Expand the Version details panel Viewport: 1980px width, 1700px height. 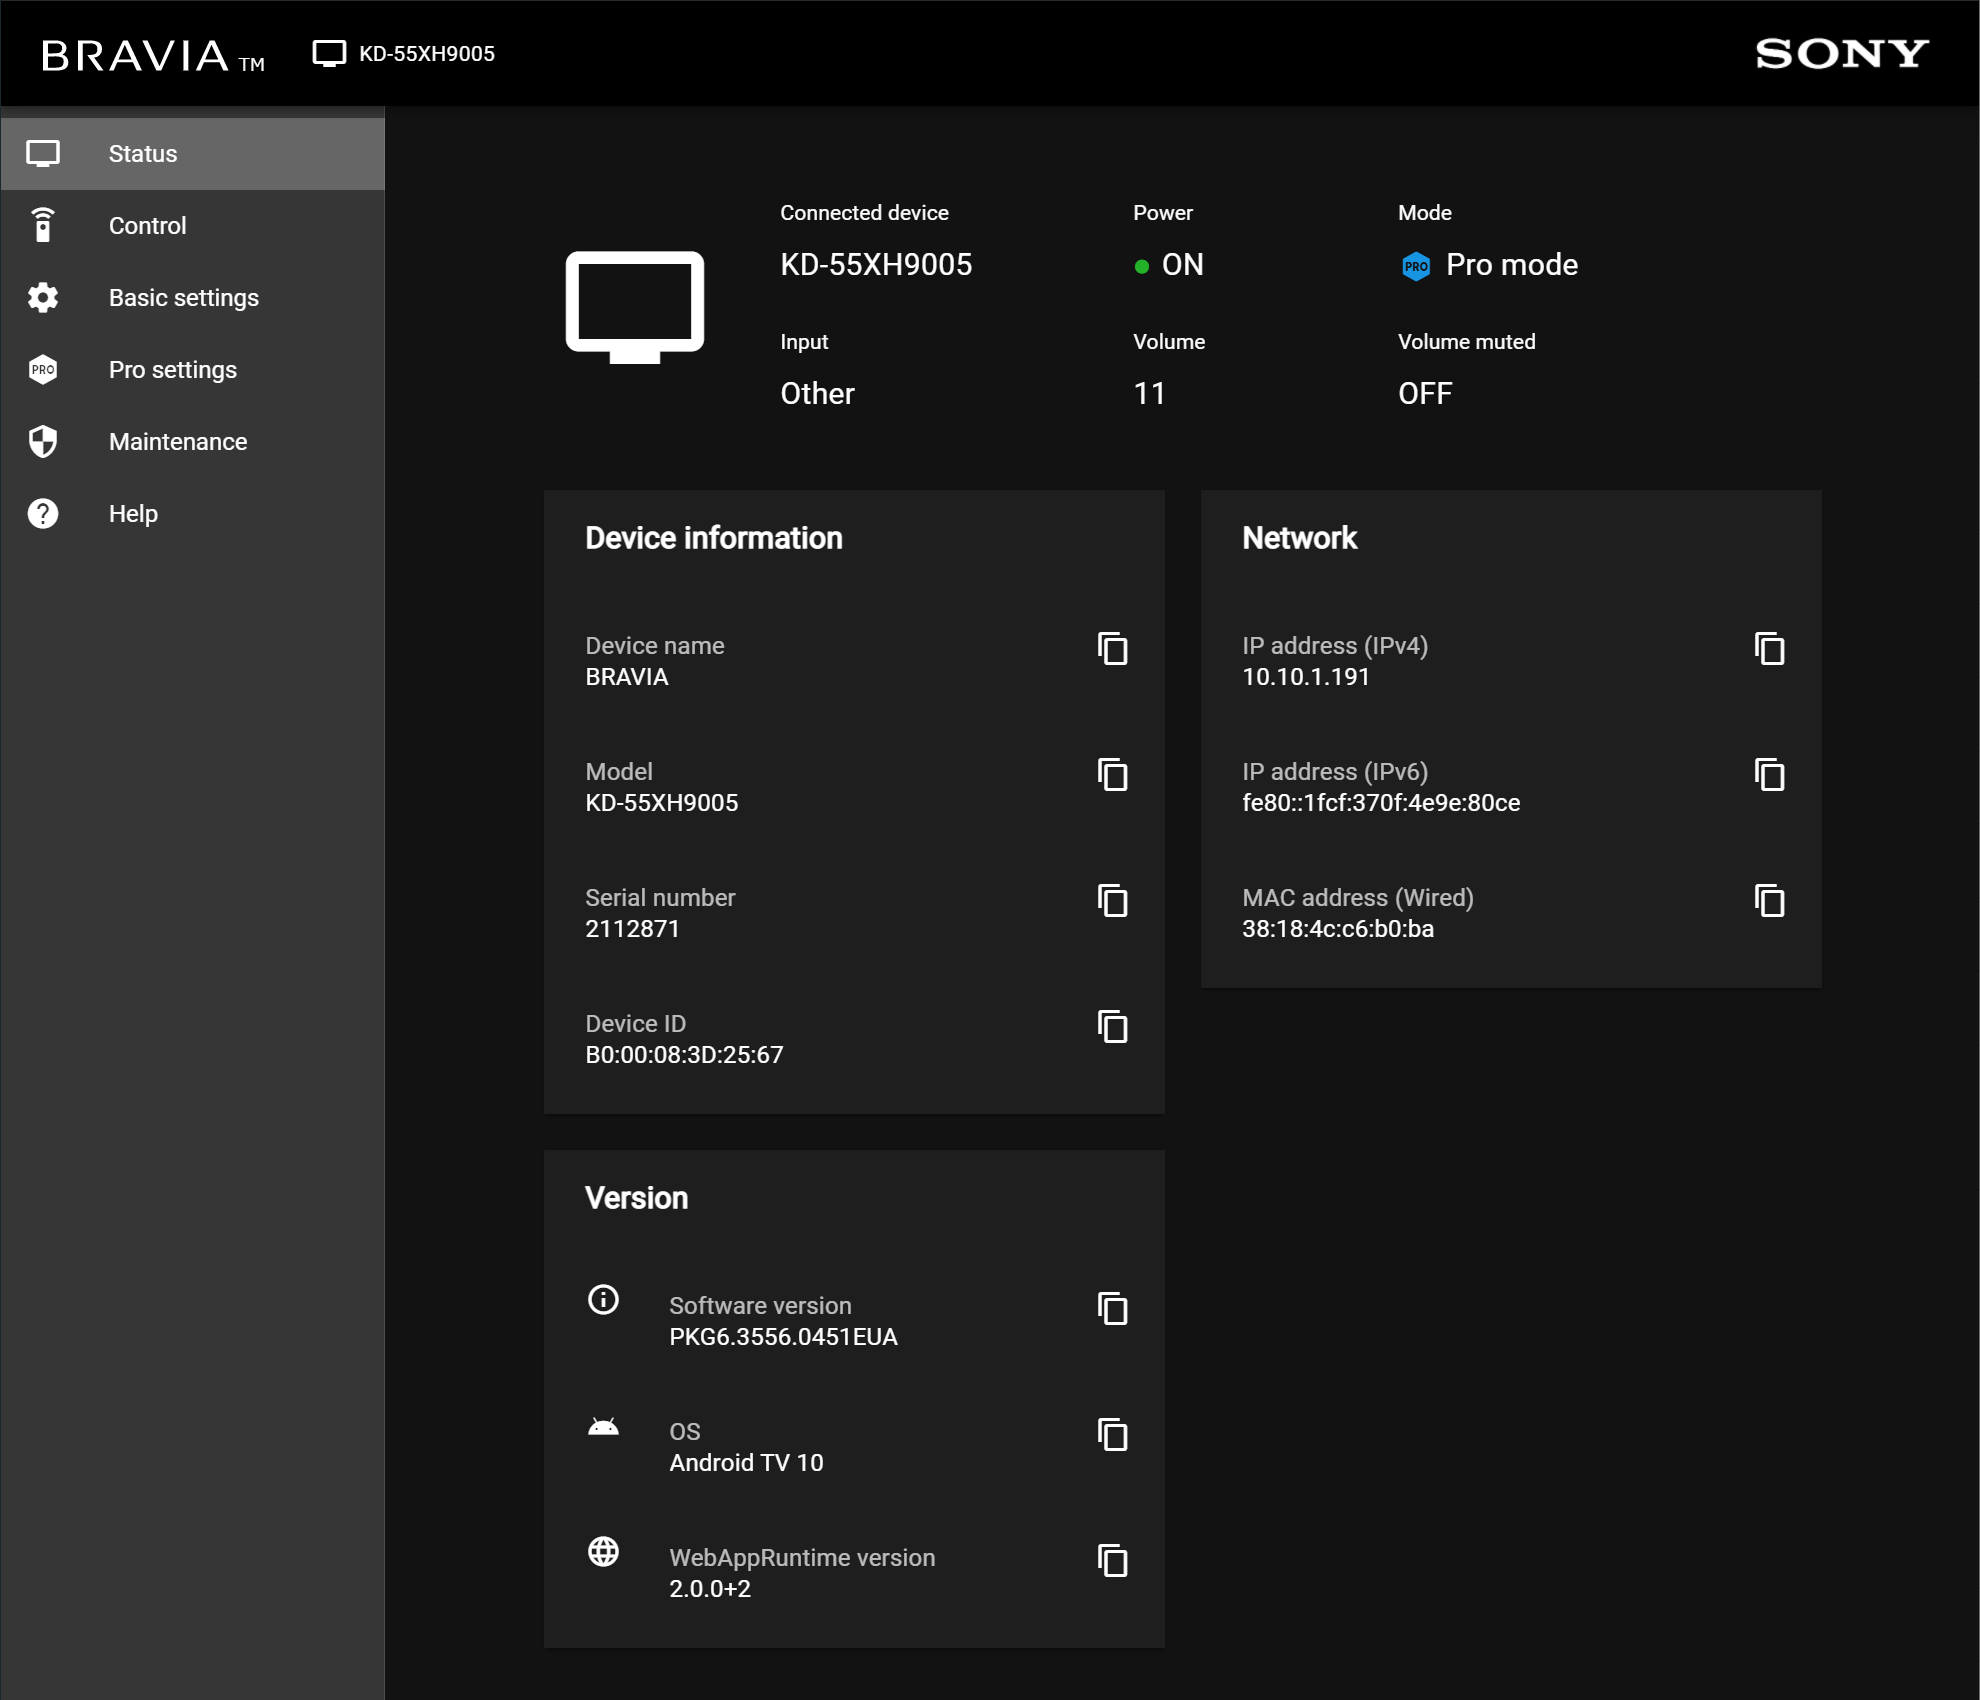click(x=635, y=1195)
